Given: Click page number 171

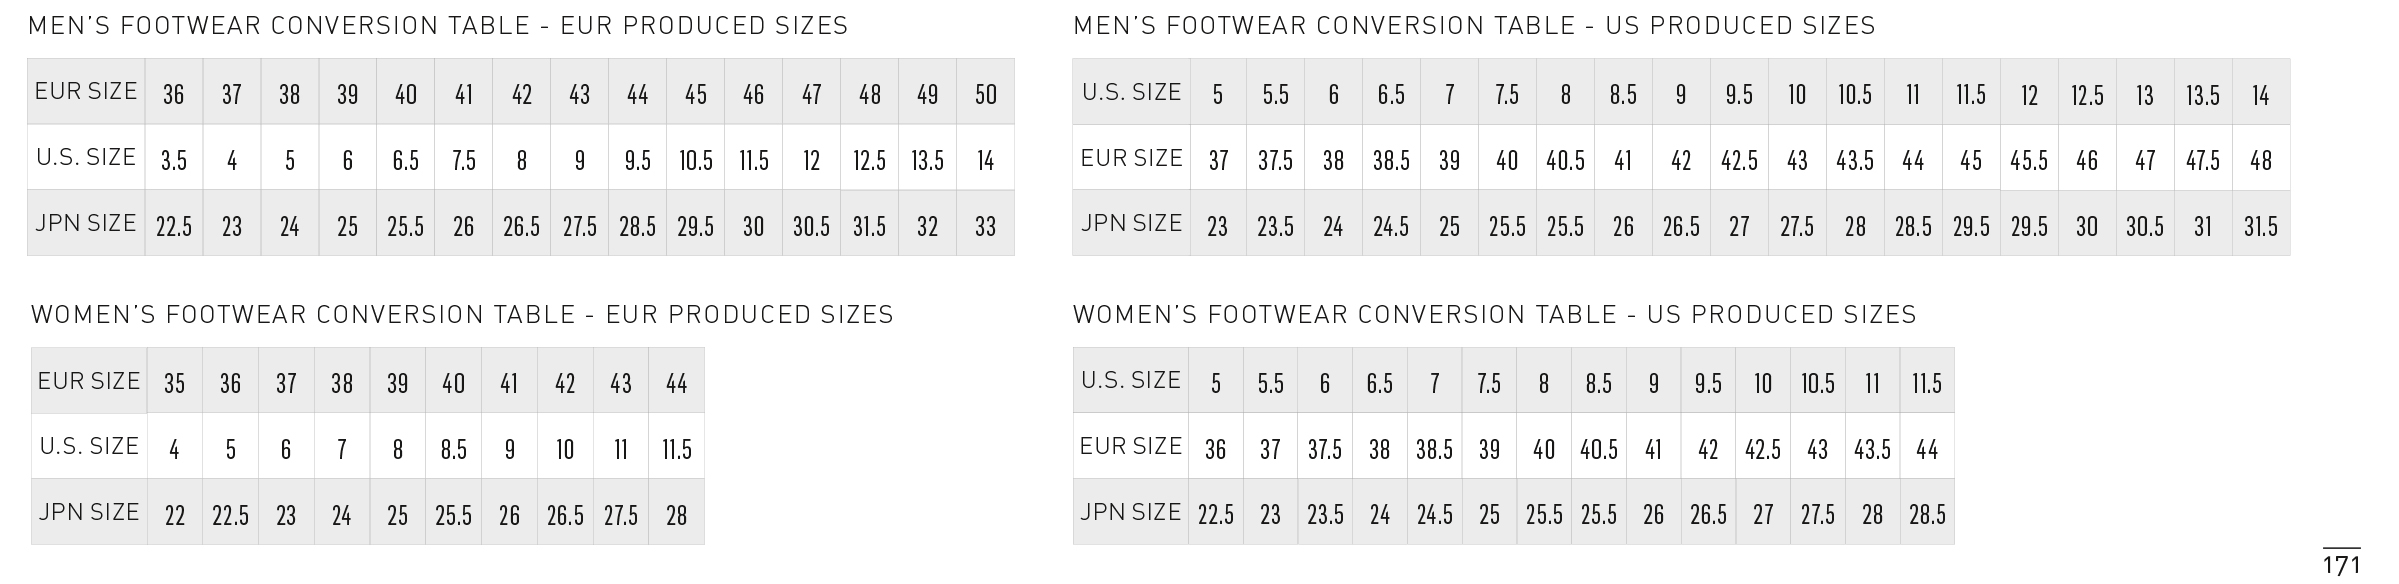Looking at the screenshot, I should (2340, 565).
